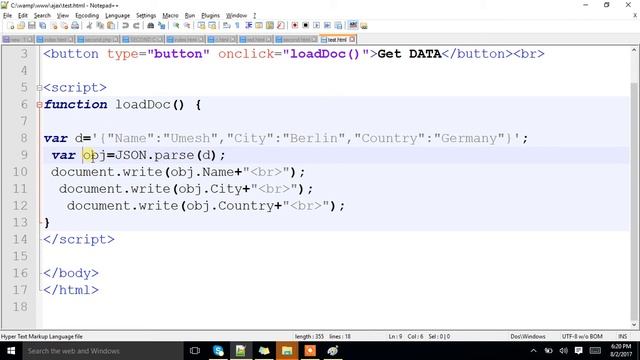Click the Save All toolbar icon
This screenshot has height=360, width=640.
[x=42, y=25]
